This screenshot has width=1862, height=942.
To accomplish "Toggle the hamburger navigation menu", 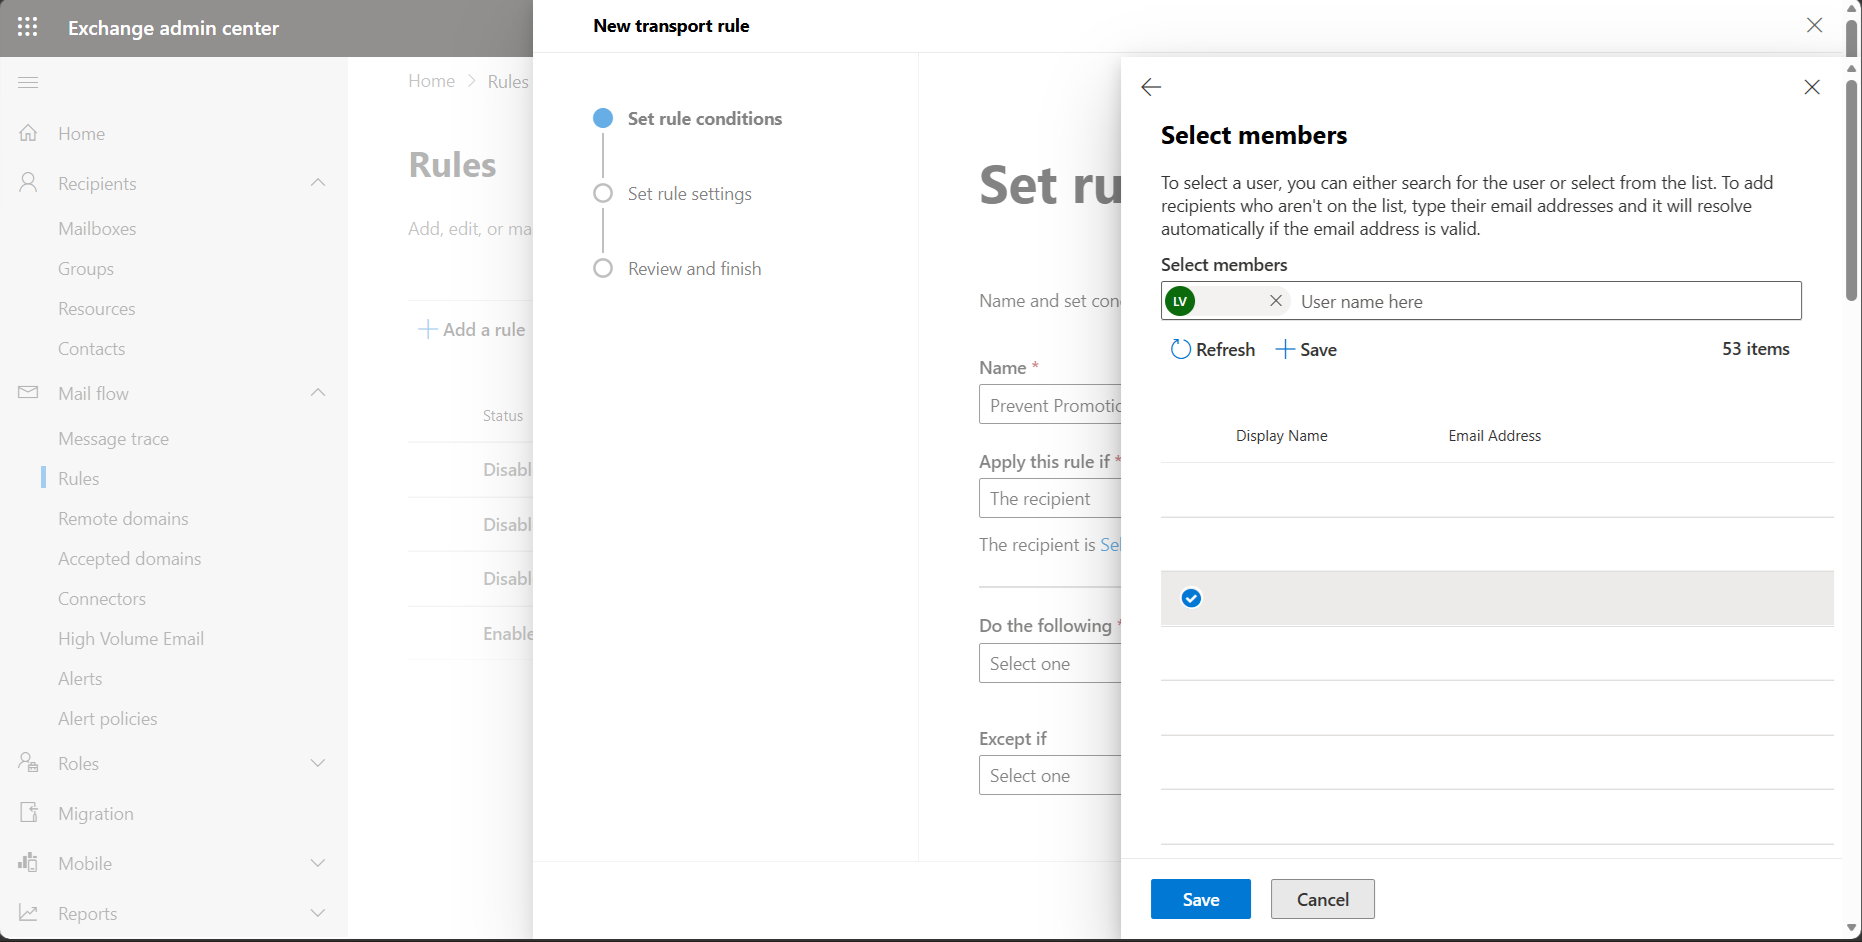I will point(28,82).
